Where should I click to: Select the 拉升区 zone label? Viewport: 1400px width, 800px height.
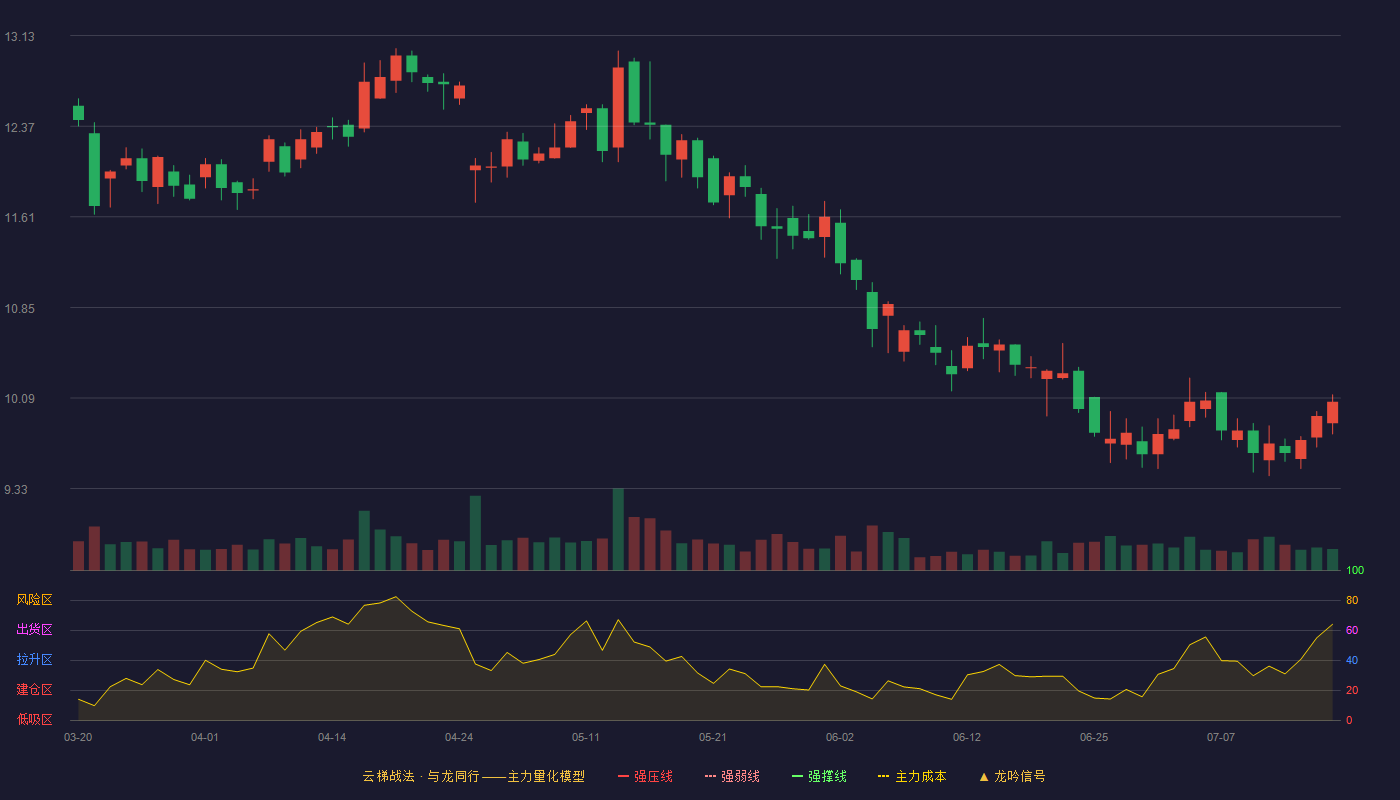point(34,660)
